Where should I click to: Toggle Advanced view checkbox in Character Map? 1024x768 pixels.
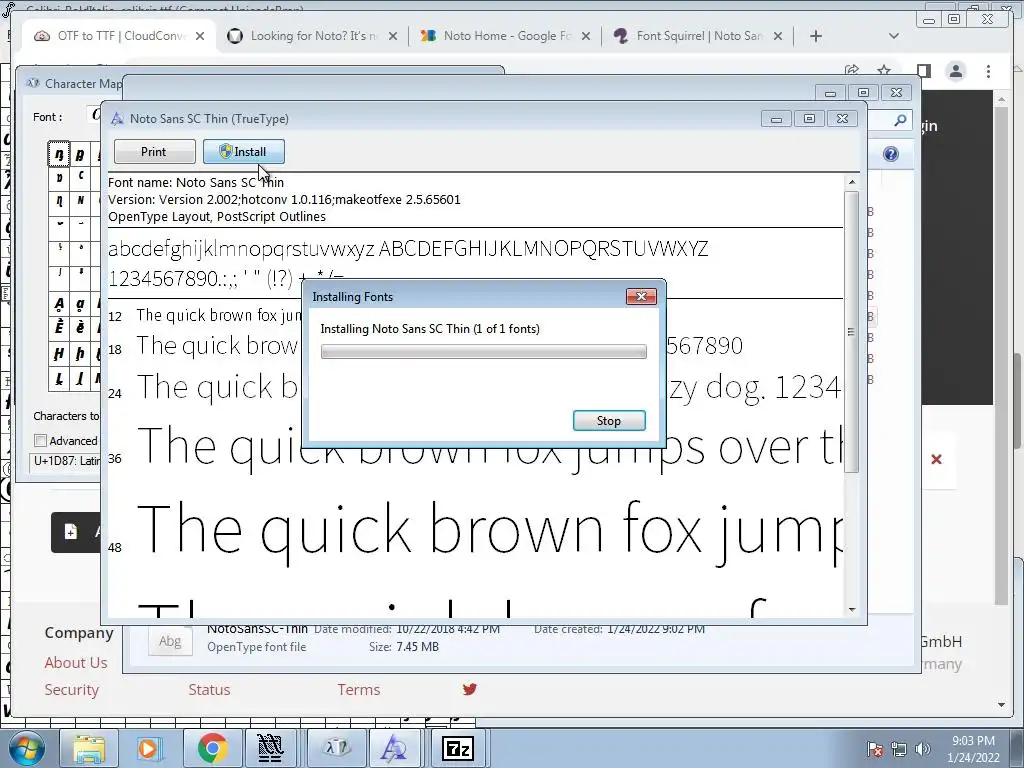pos(40,441)
